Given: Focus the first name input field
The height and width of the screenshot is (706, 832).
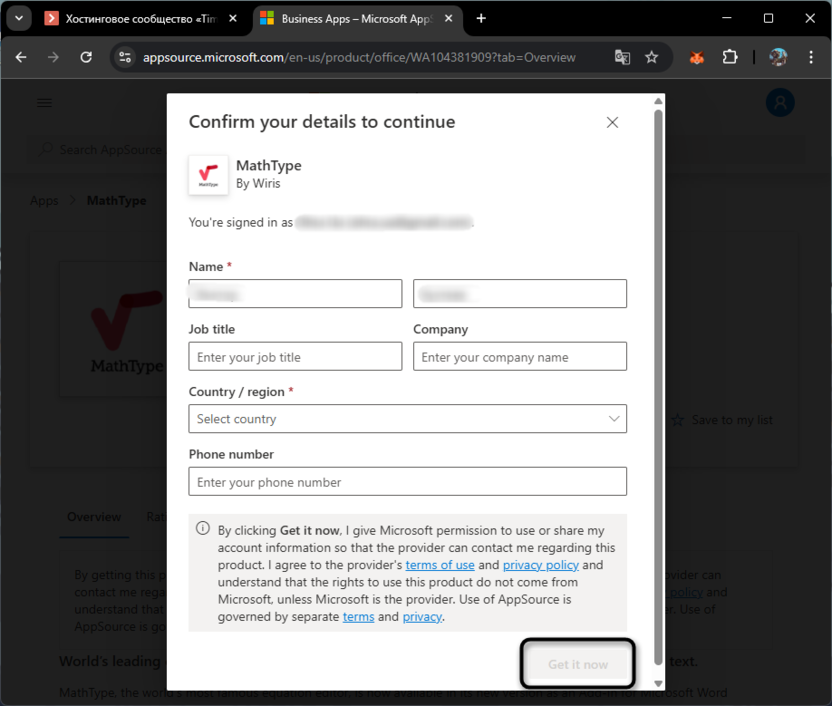Looking at the screenshot, I should [295, 293].
